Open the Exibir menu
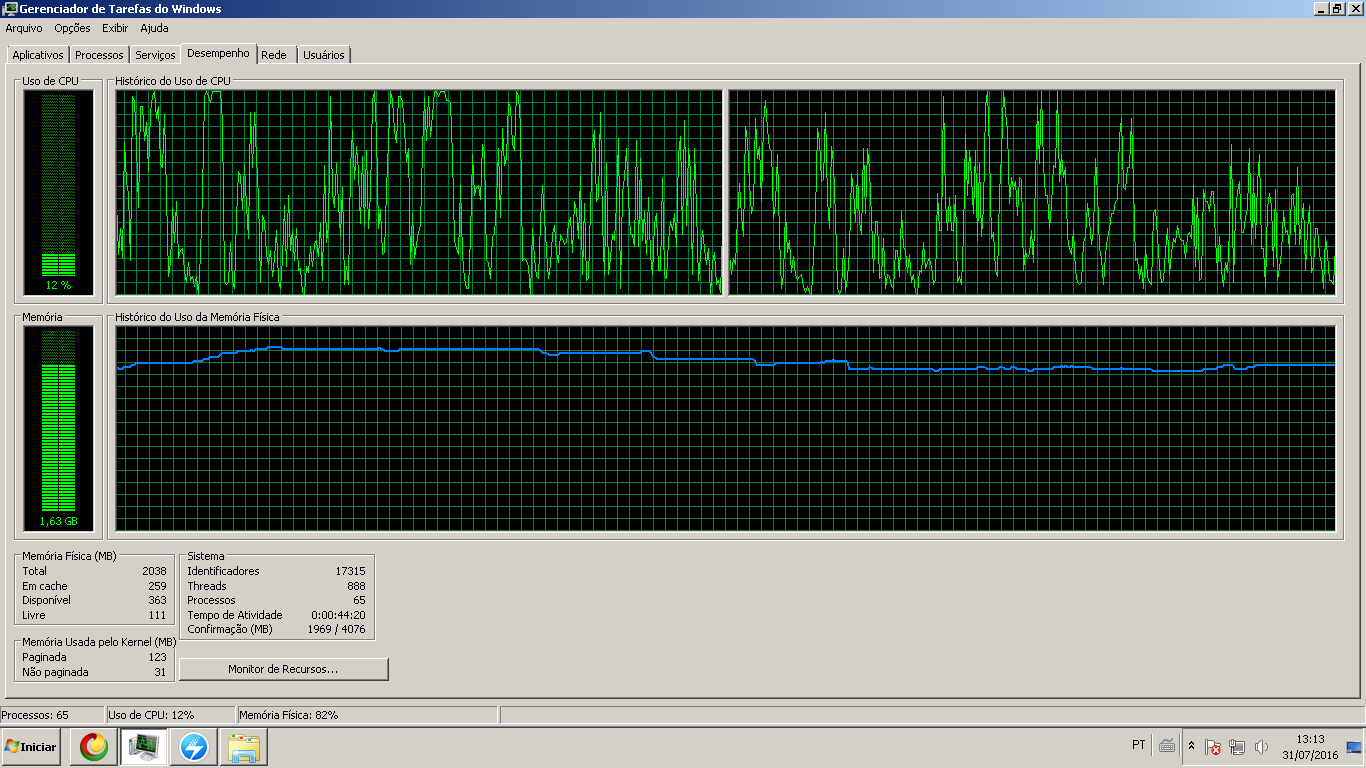 [x=115, y=28]
